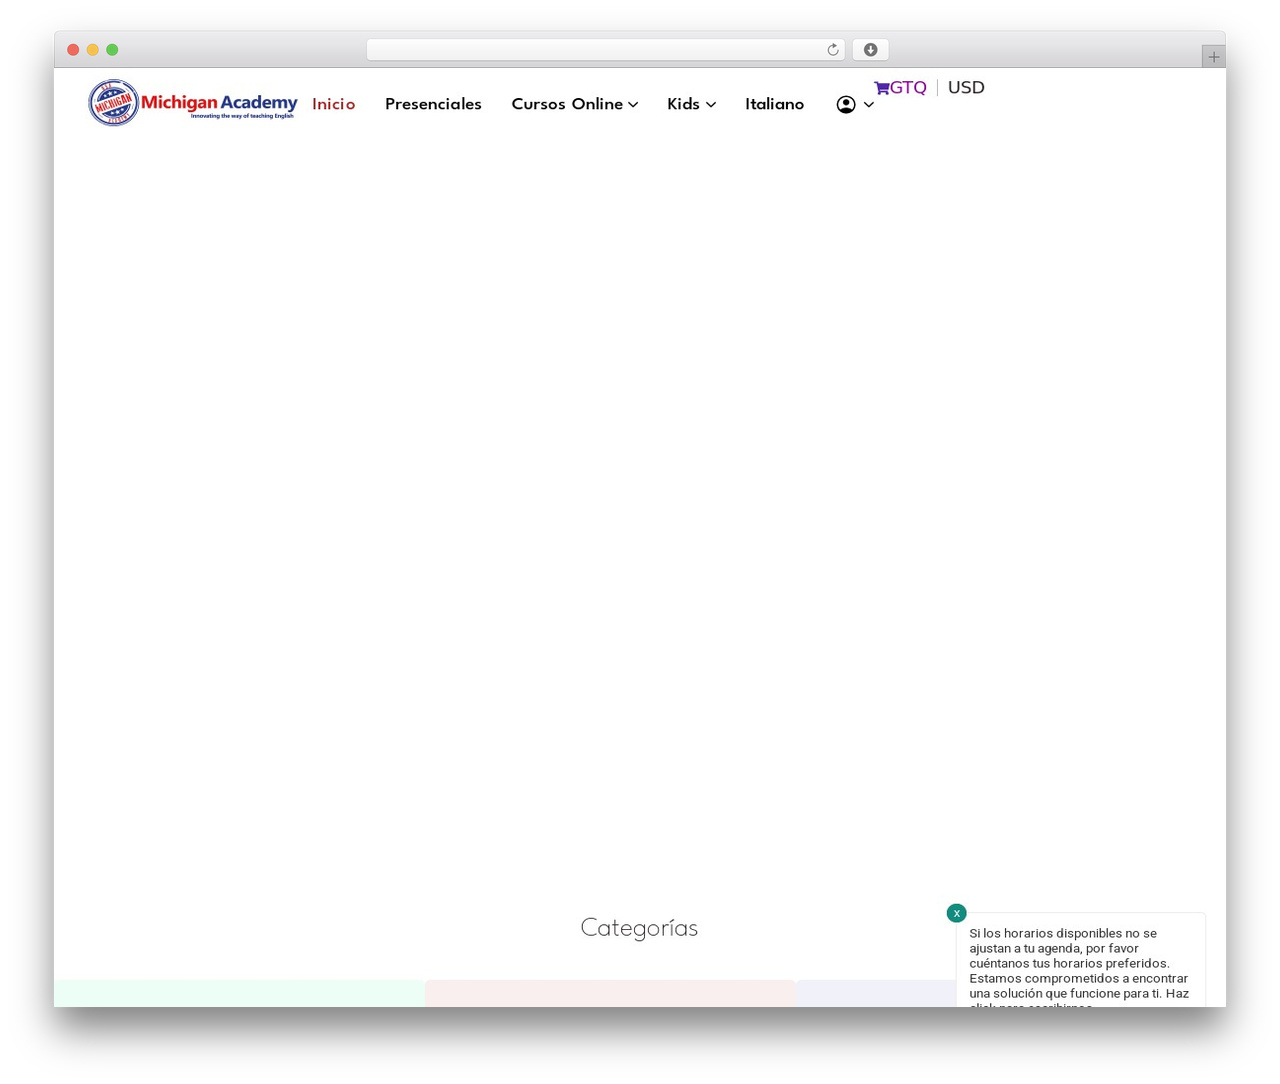The image size is (1280, 1084).
Task: Click the browser download icon
Action: click(x=870, y=50)
